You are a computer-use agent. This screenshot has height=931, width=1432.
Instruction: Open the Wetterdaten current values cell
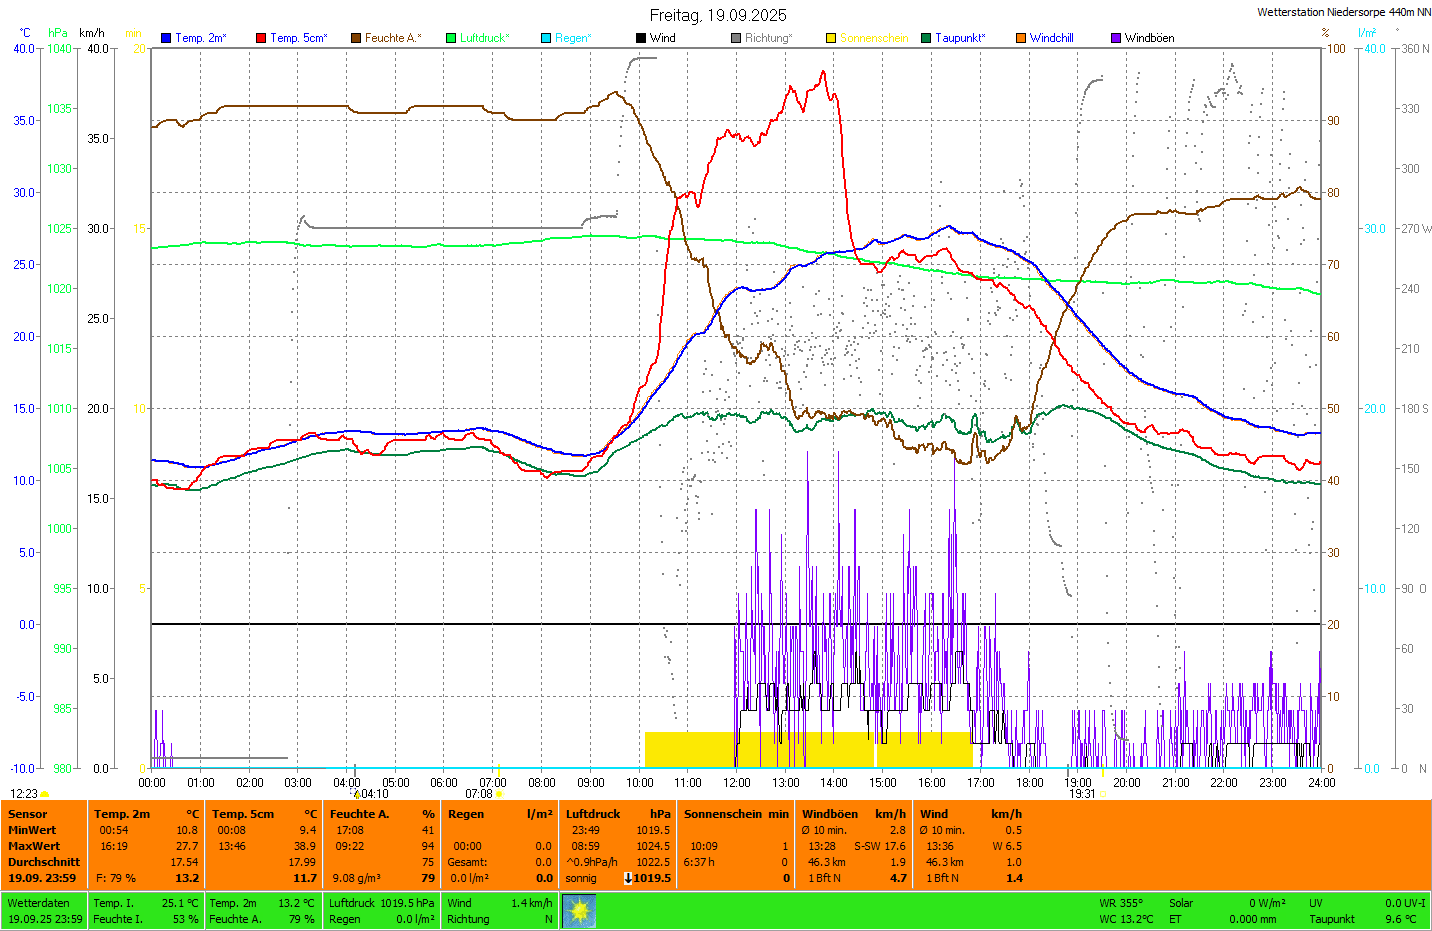(x=44, y=911)
